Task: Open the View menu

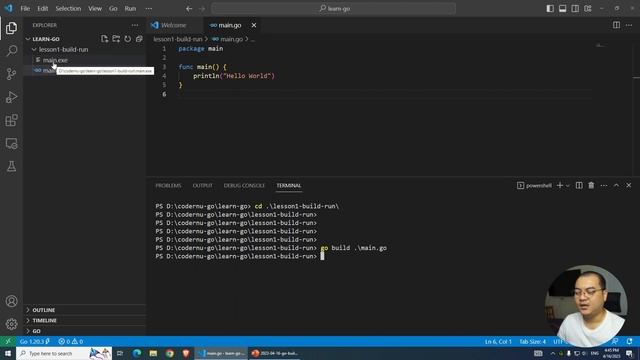Action: pyautogui.click(x=95, y=8)
